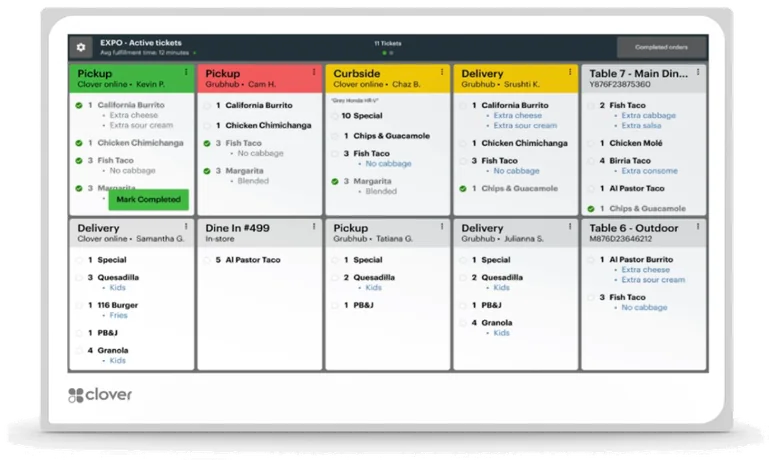Click the Clover logo

click(100, 395)
